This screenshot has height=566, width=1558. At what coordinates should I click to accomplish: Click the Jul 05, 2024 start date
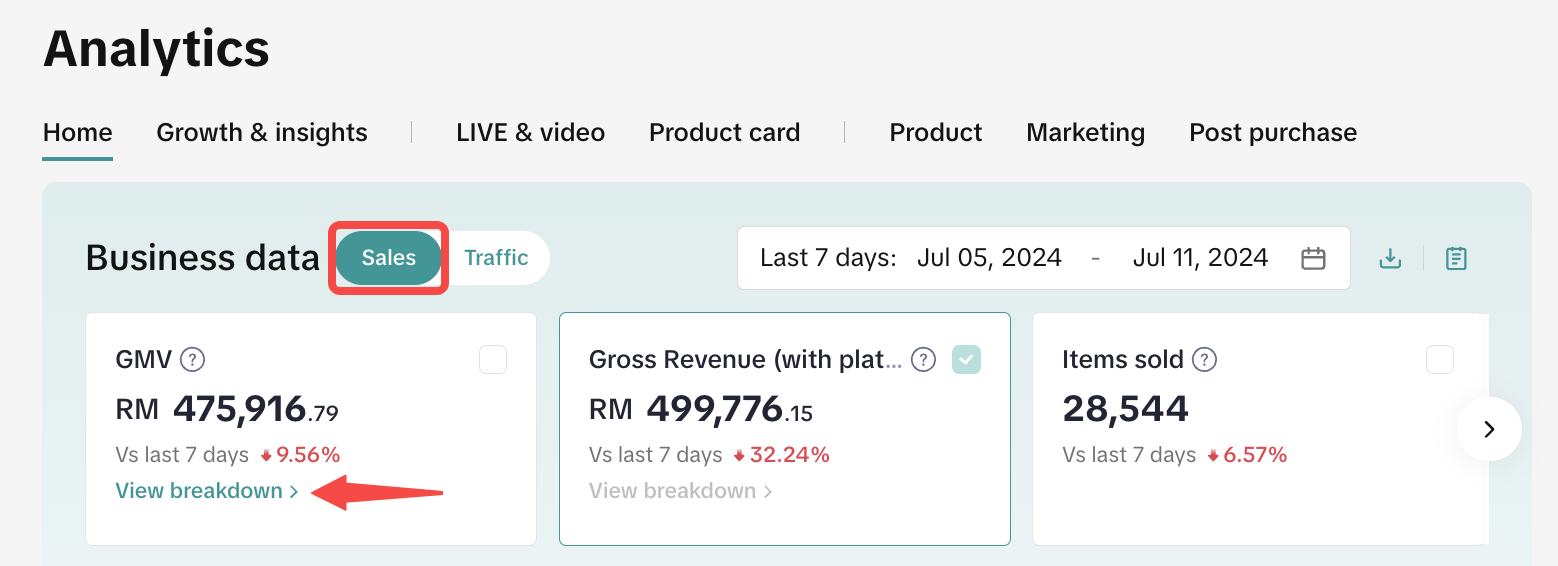click(989, 258)
